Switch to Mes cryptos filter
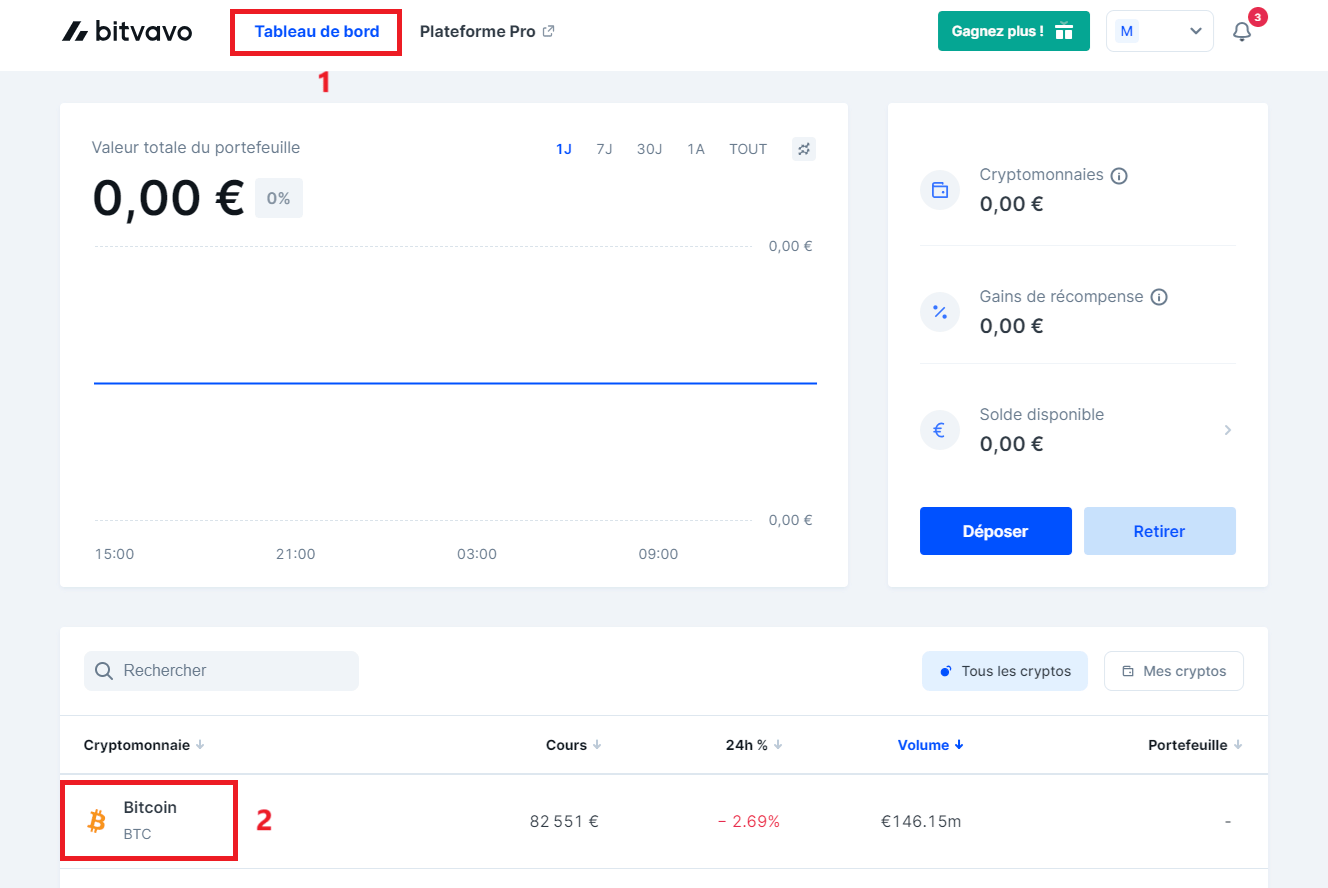The image size is (1328, 888). 1173,671
